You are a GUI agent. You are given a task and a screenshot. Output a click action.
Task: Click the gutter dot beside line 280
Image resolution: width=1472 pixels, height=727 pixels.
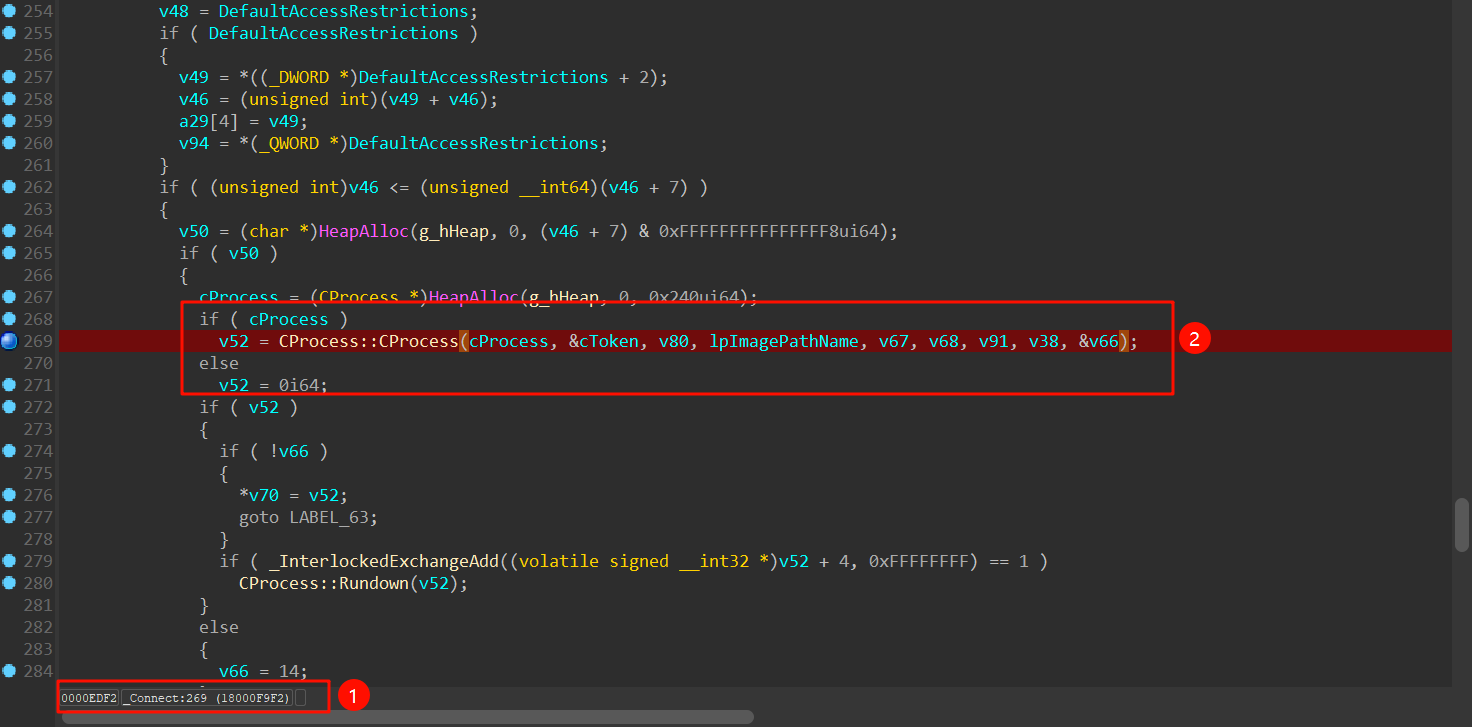click(9, 583)
